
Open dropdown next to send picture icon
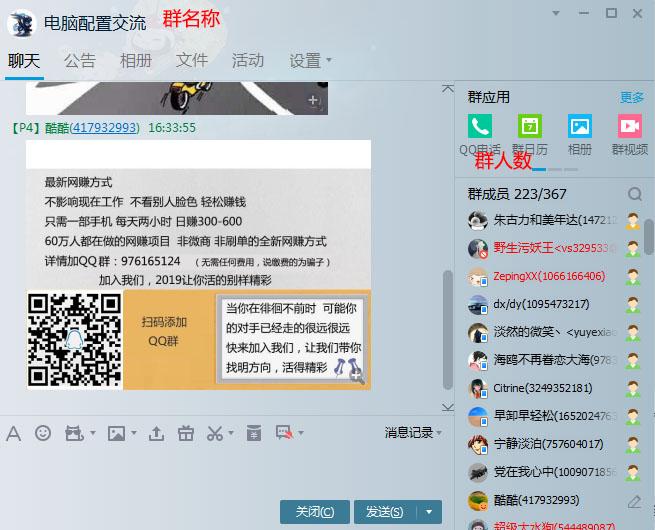(134, 433)
